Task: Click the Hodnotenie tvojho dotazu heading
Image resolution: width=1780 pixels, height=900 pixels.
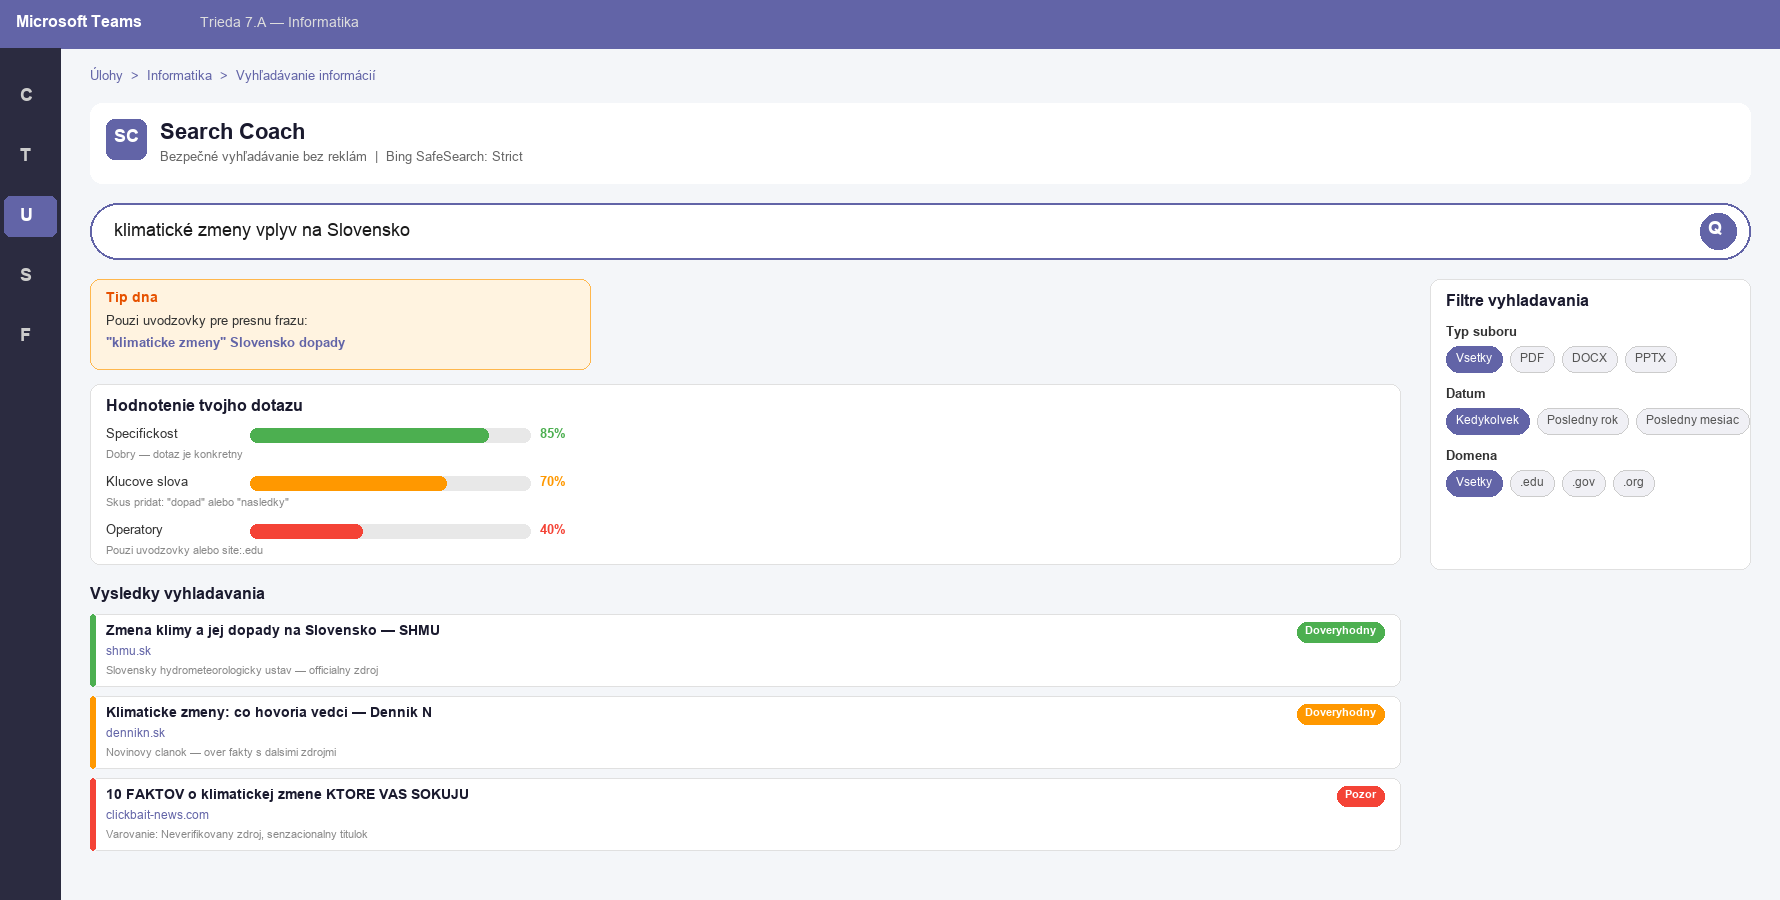Action: click(204, 405)
